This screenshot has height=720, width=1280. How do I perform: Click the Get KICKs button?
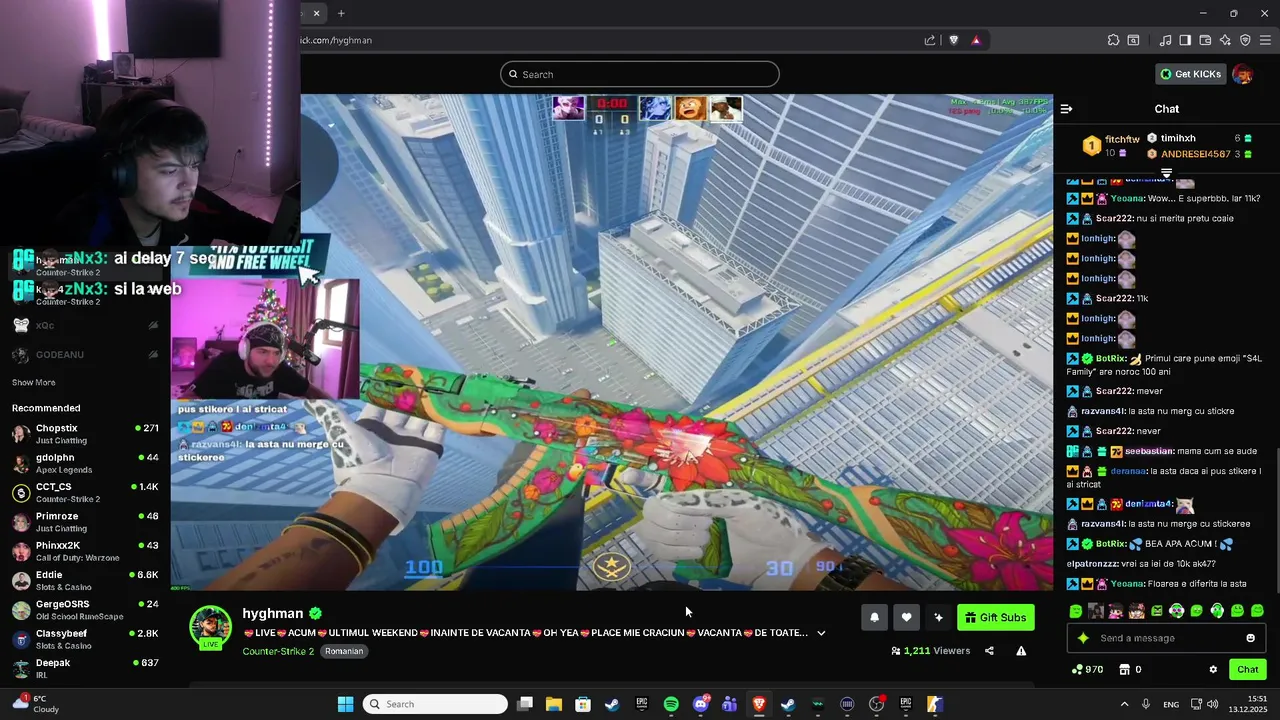point(1190,74)
